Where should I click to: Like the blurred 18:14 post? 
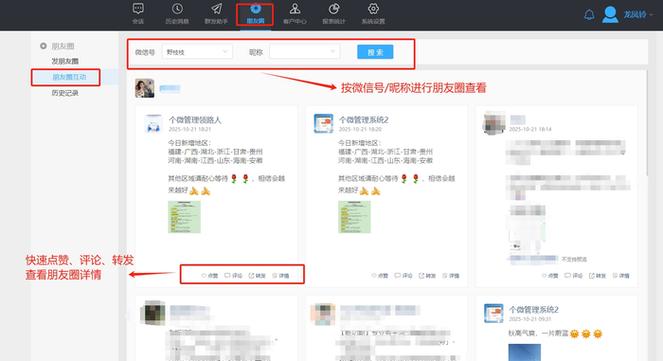click(550, 276)
